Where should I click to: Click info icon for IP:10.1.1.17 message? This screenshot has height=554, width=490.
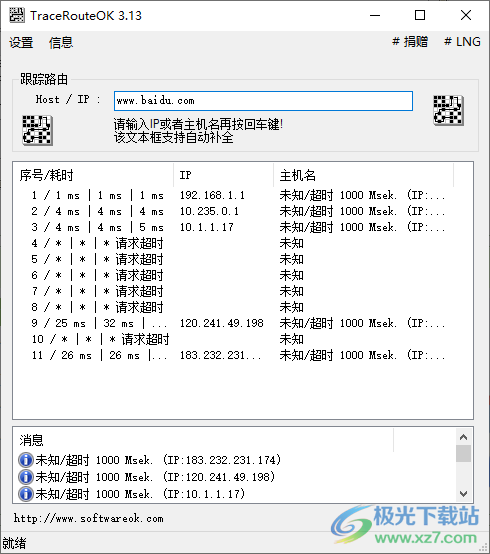(x=25, y=494)
